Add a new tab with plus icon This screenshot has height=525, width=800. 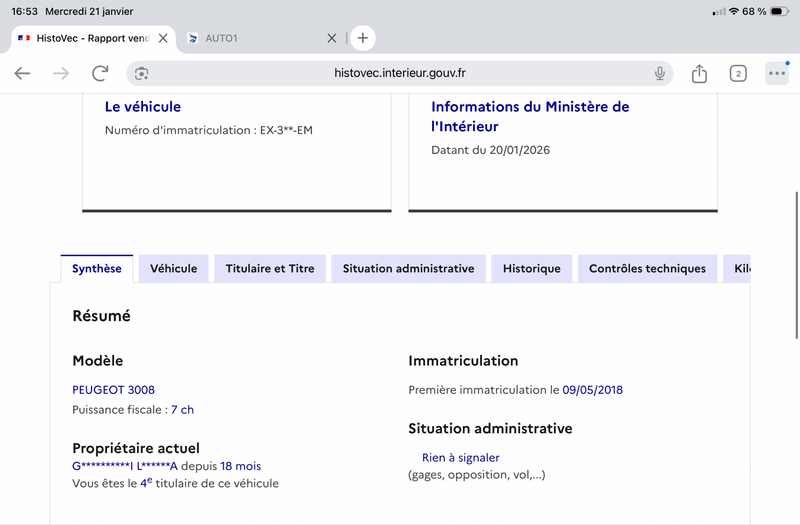363,38
